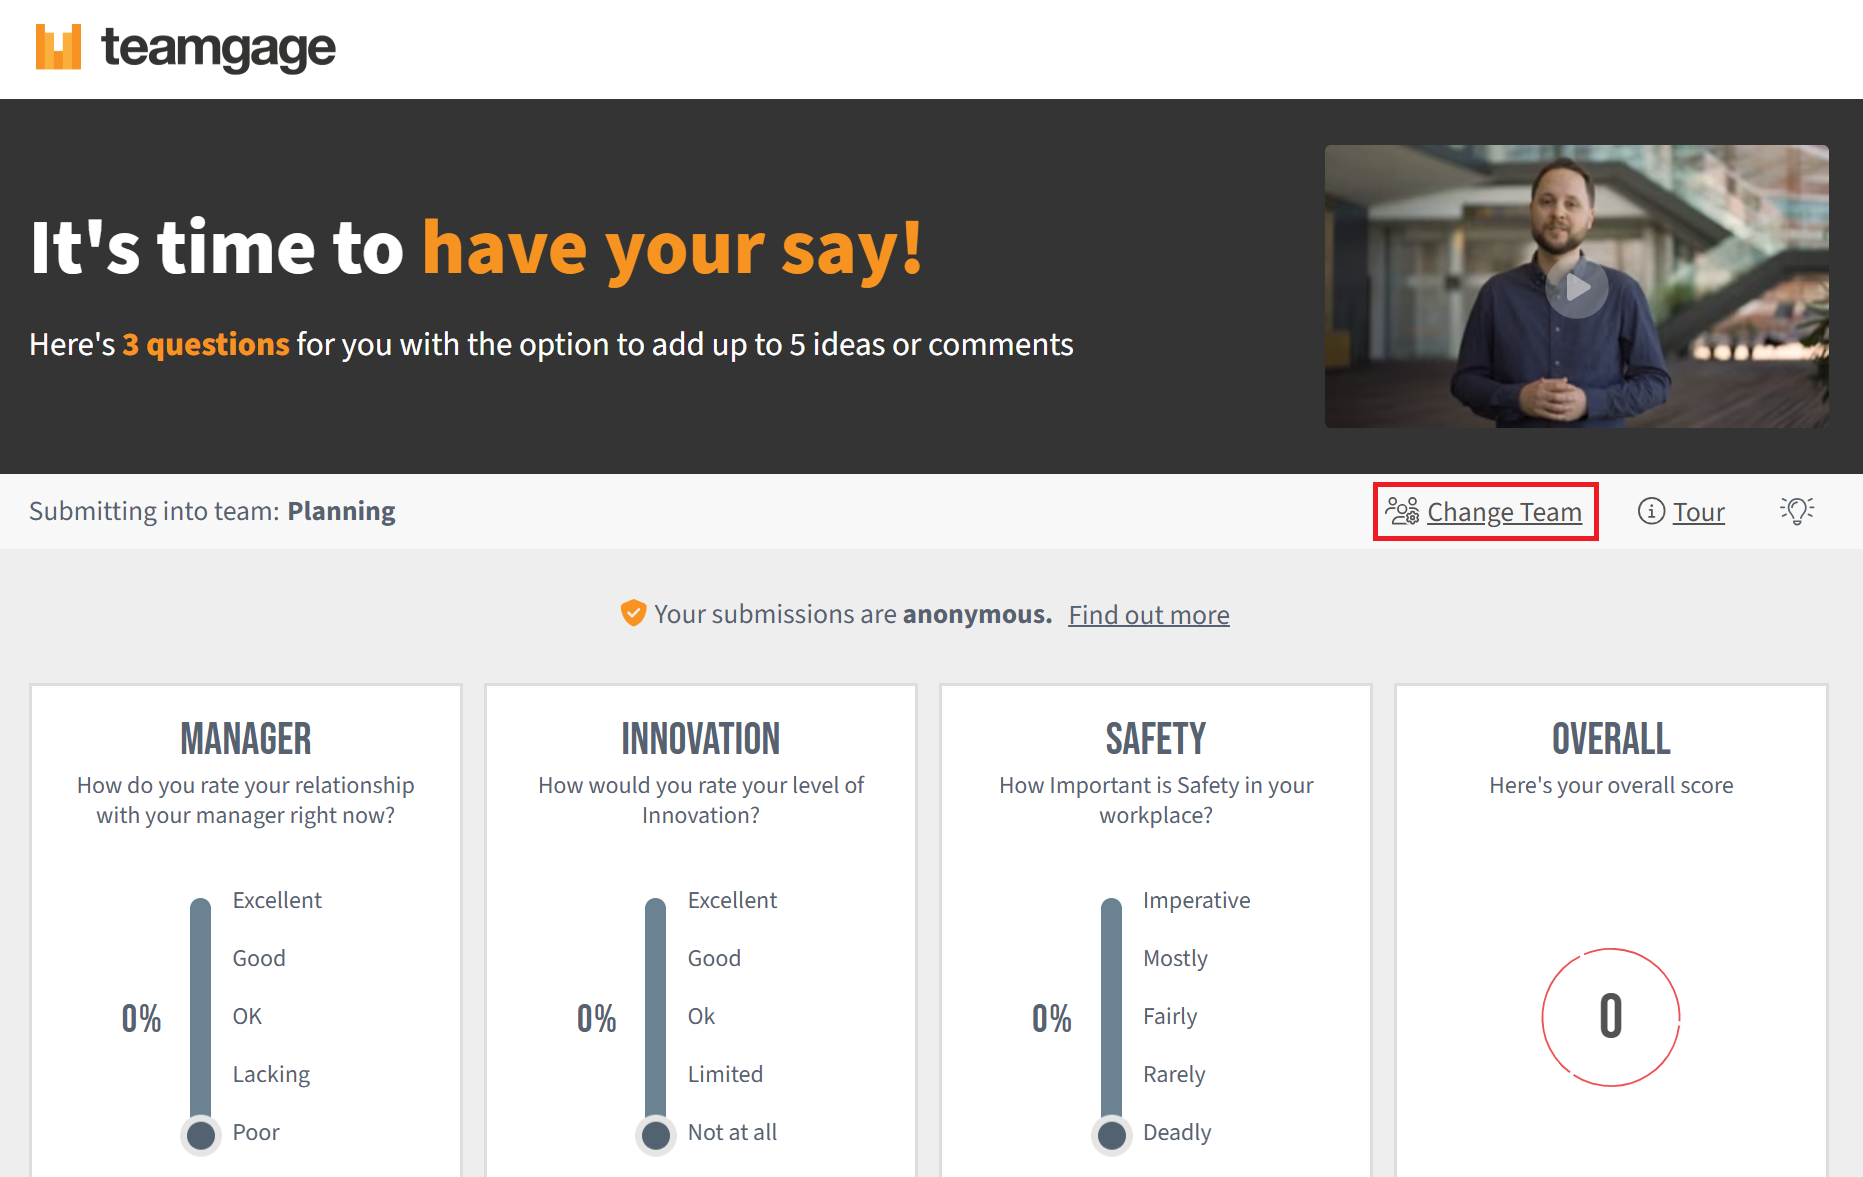Viewport: 1863px width, 1177px height.
Task: Click the Planning team name
Action: click(341, 511)
